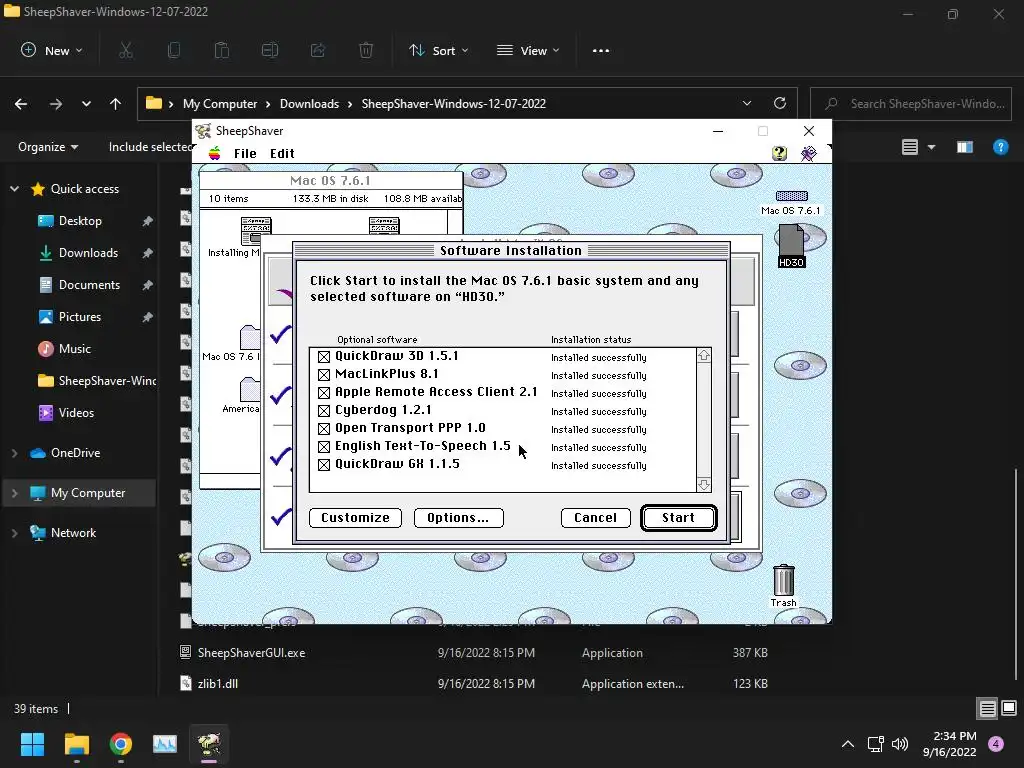Open the New dropdown in Explorer

click(x=52, y=50)
